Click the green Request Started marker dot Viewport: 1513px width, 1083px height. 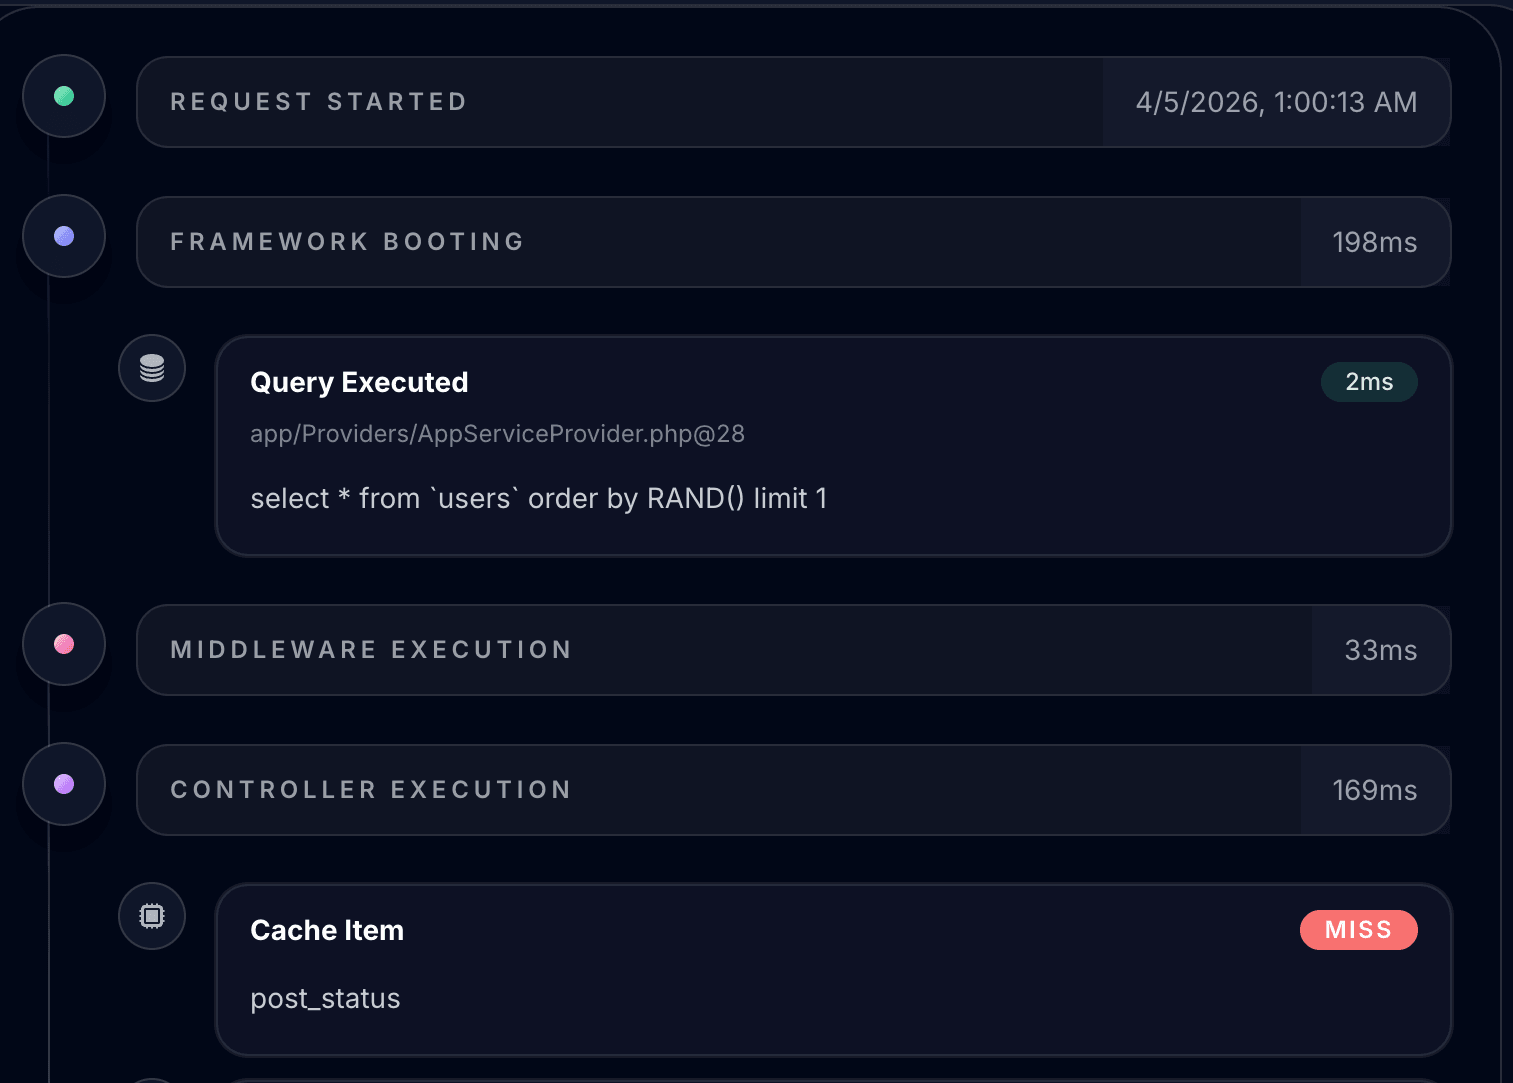(64, 96)
